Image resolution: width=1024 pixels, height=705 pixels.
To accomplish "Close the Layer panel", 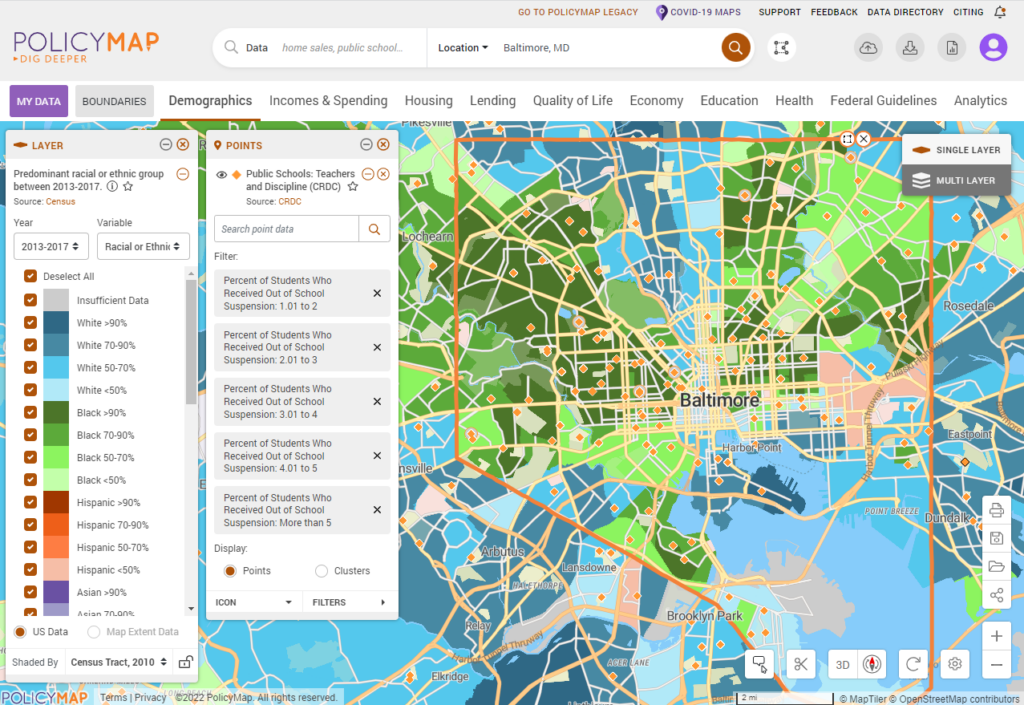I will [183, 145].
